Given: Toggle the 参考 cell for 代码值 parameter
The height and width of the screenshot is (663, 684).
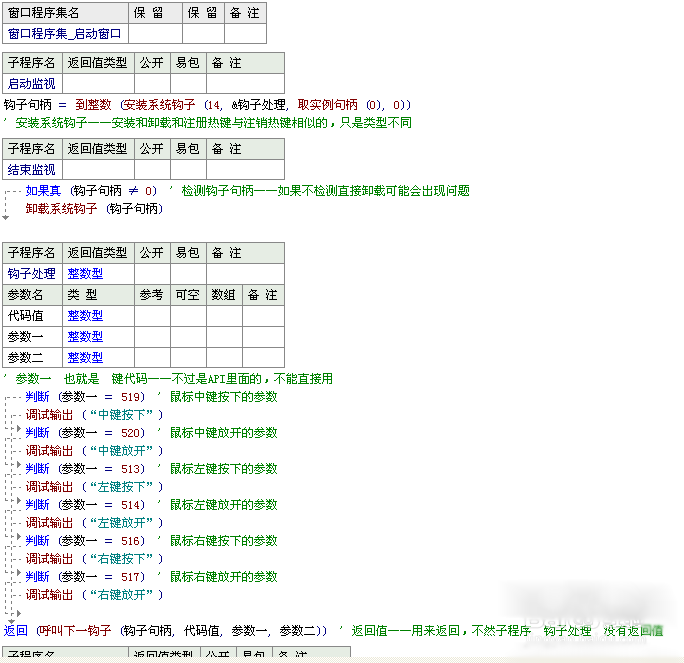Looking at the screenshot, I should [x=152, y=316].
